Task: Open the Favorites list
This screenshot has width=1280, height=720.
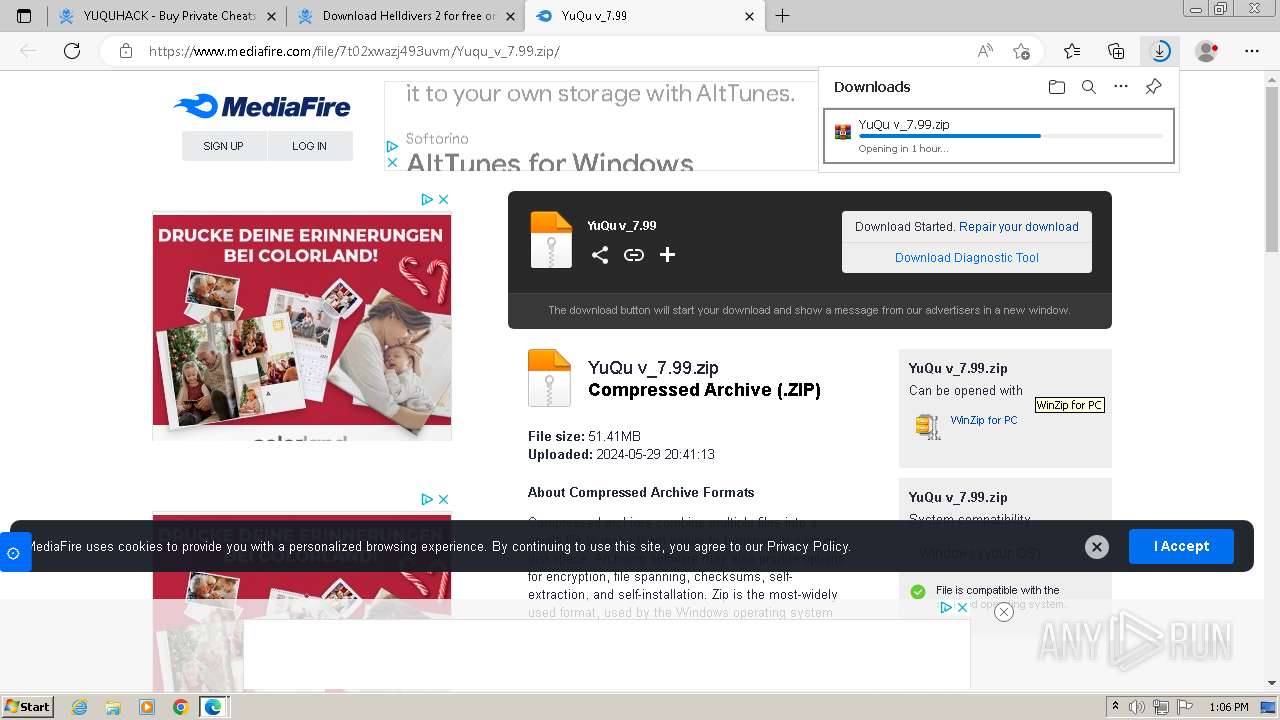Action: [x=1072, y=51]
